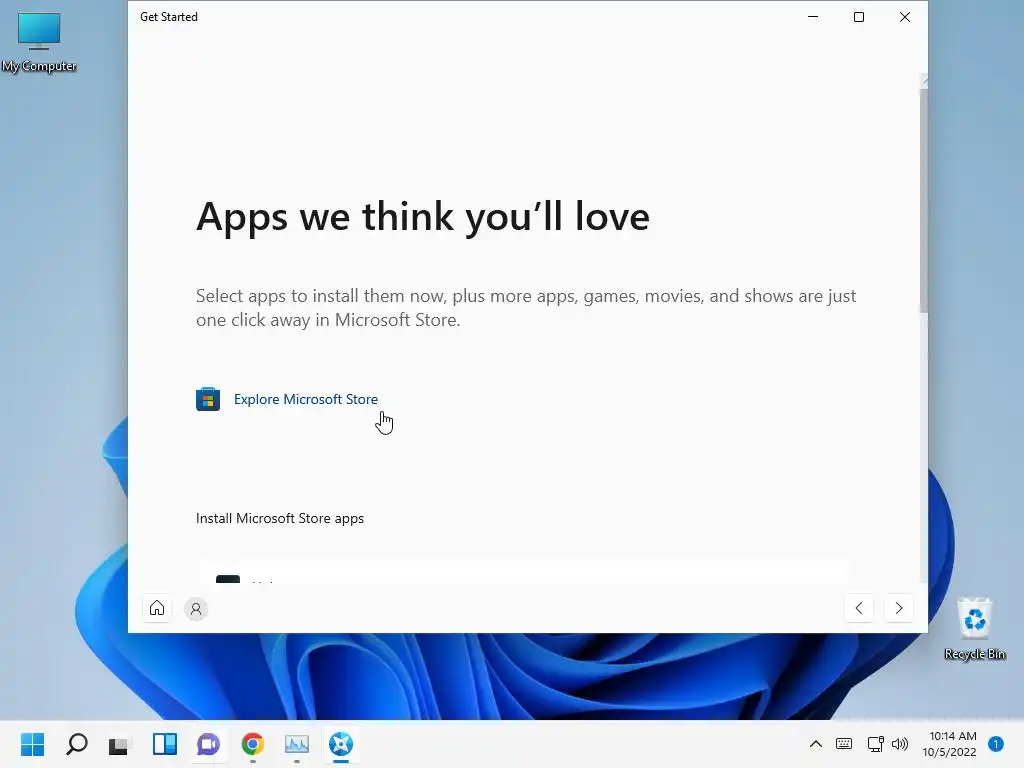Open Google Chrome from the taskbar

pyautogui.click(x=253, y=744)
